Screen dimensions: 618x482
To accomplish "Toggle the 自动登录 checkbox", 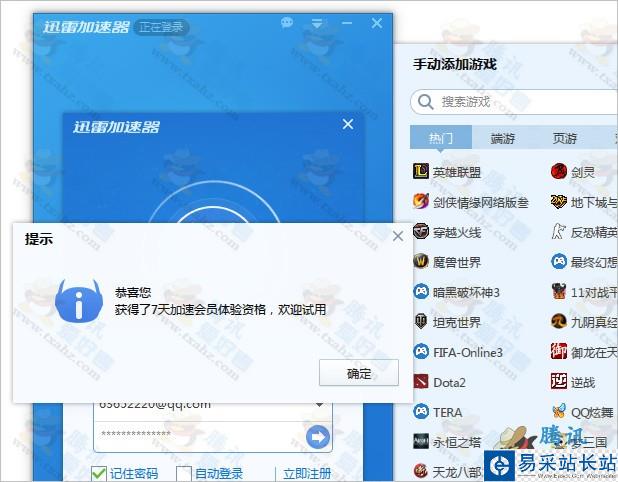I will 184,473.
